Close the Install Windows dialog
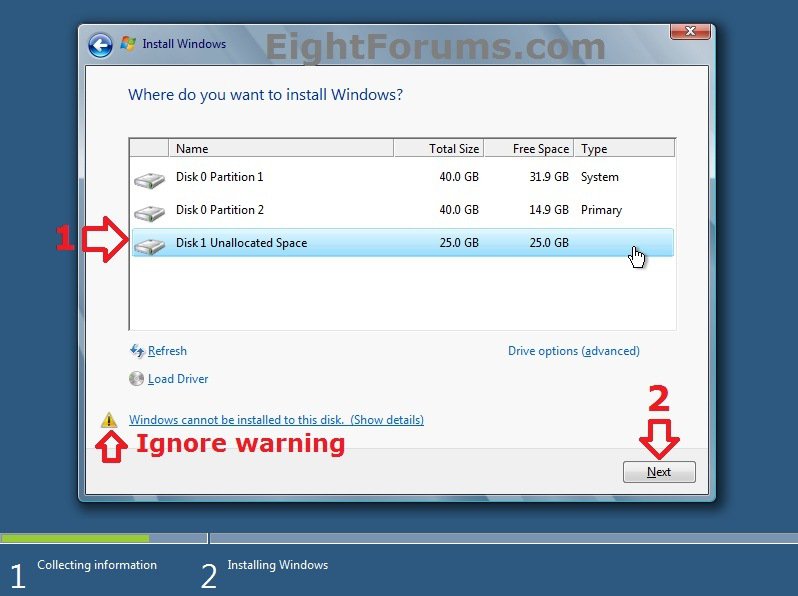 coord(690,31)
